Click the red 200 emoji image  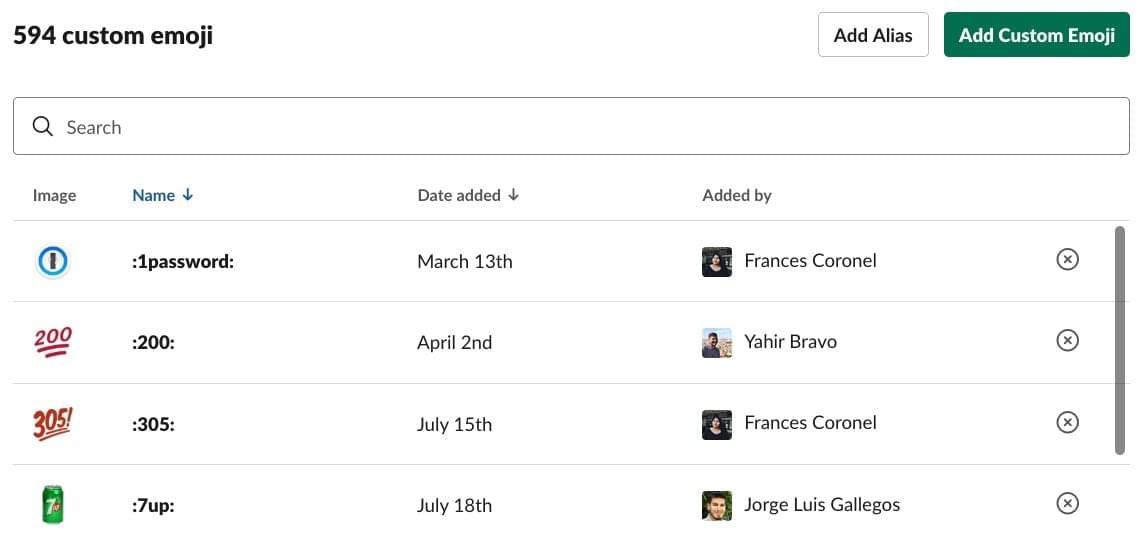point(53,342)
